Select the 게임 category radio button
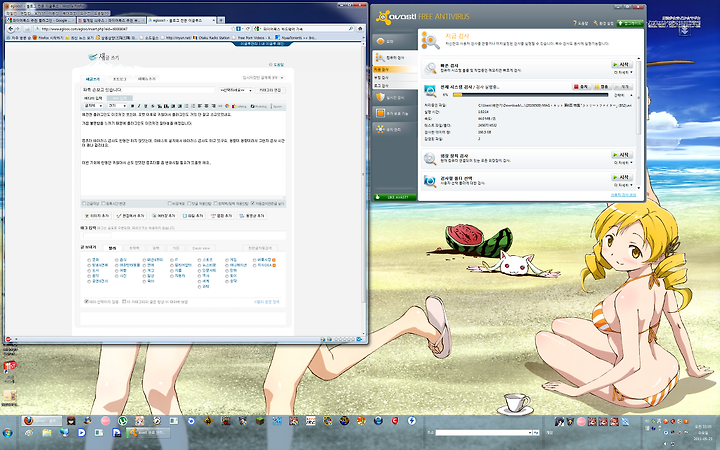The width and height of the screenshot is (720, 450). click(x=227, y=260)
